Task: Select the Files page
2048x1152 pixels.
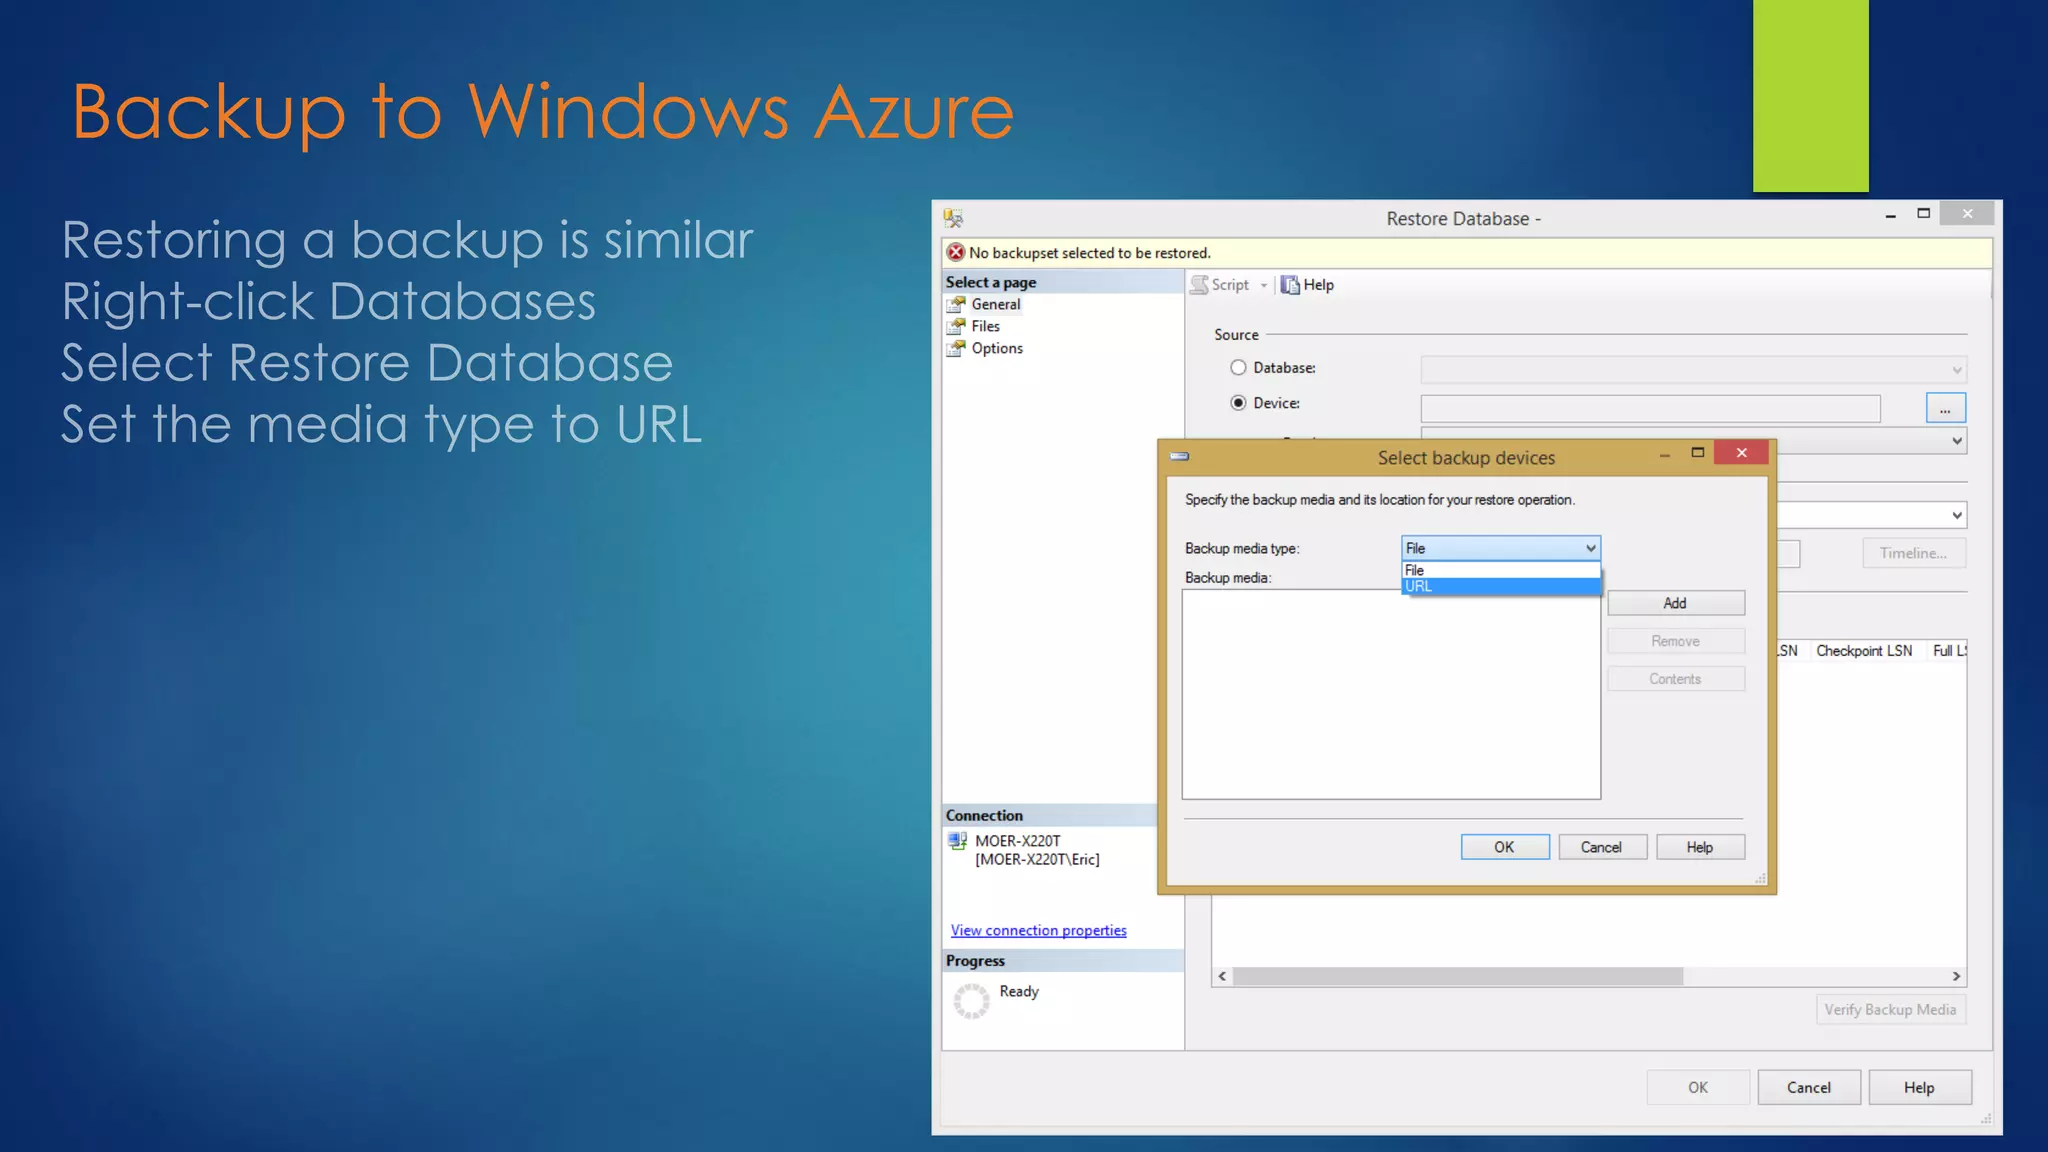Action: [985, 326]
